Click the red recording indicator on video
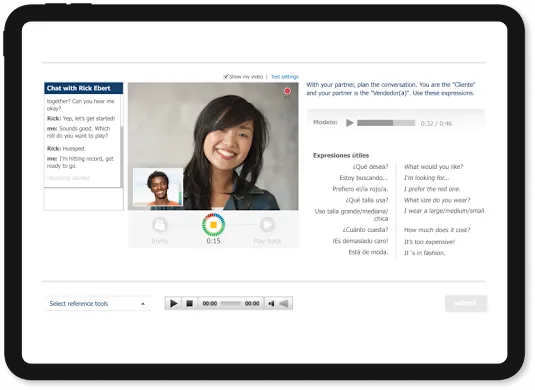This screenshot has height=390, width=535. (287, 91)
